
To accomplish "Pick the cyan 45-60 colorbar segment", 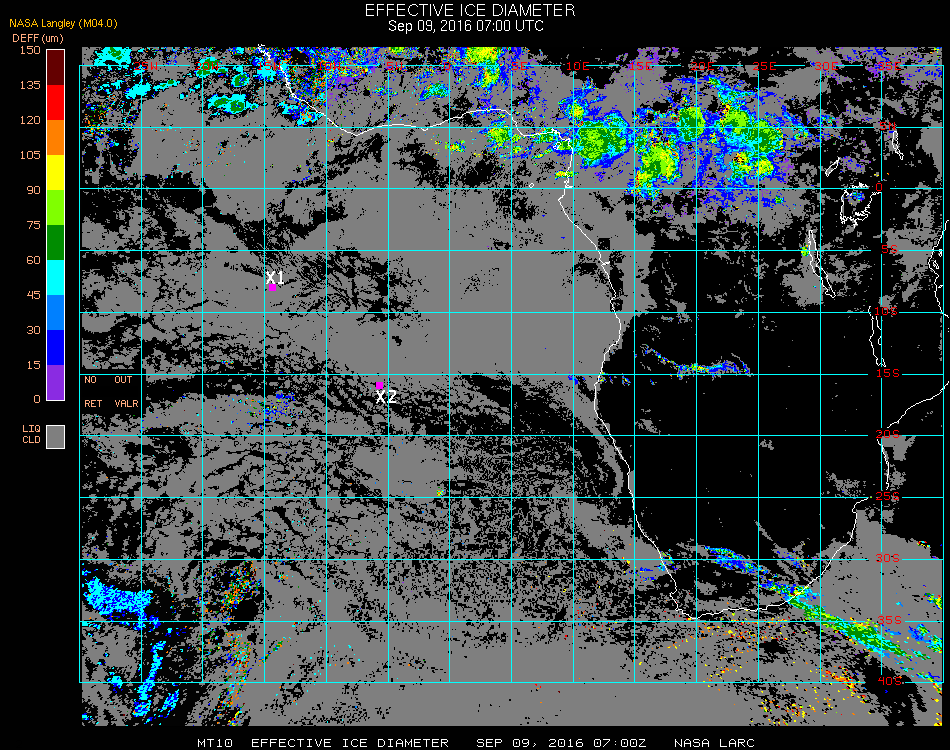I will coord(56,277).
